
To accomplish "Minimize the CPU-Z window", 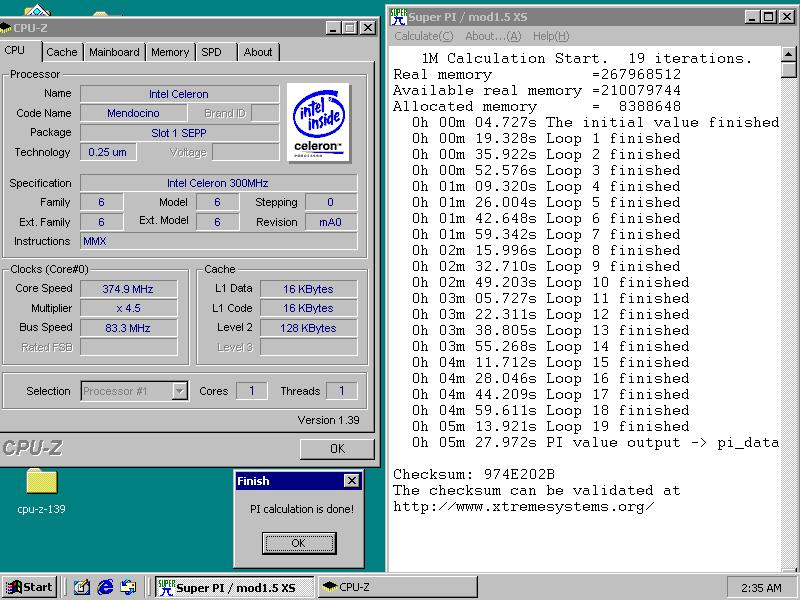I will click(x=333, y=28).
